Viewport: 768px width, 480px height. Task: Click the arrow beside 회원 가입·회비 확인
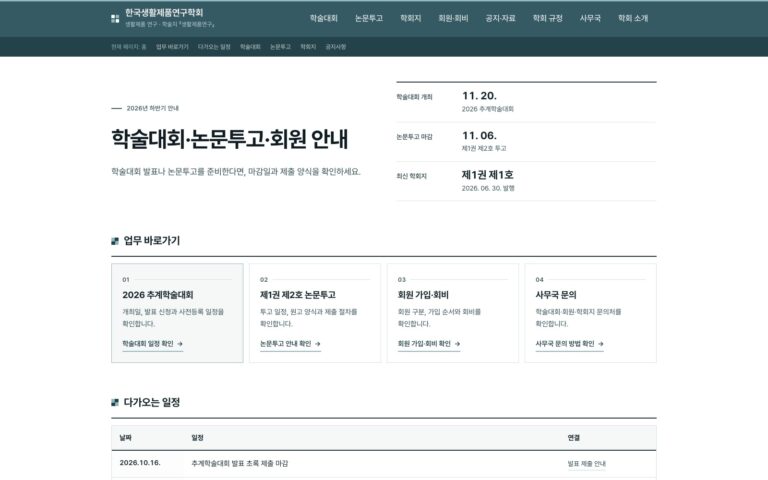click(457, 344)
